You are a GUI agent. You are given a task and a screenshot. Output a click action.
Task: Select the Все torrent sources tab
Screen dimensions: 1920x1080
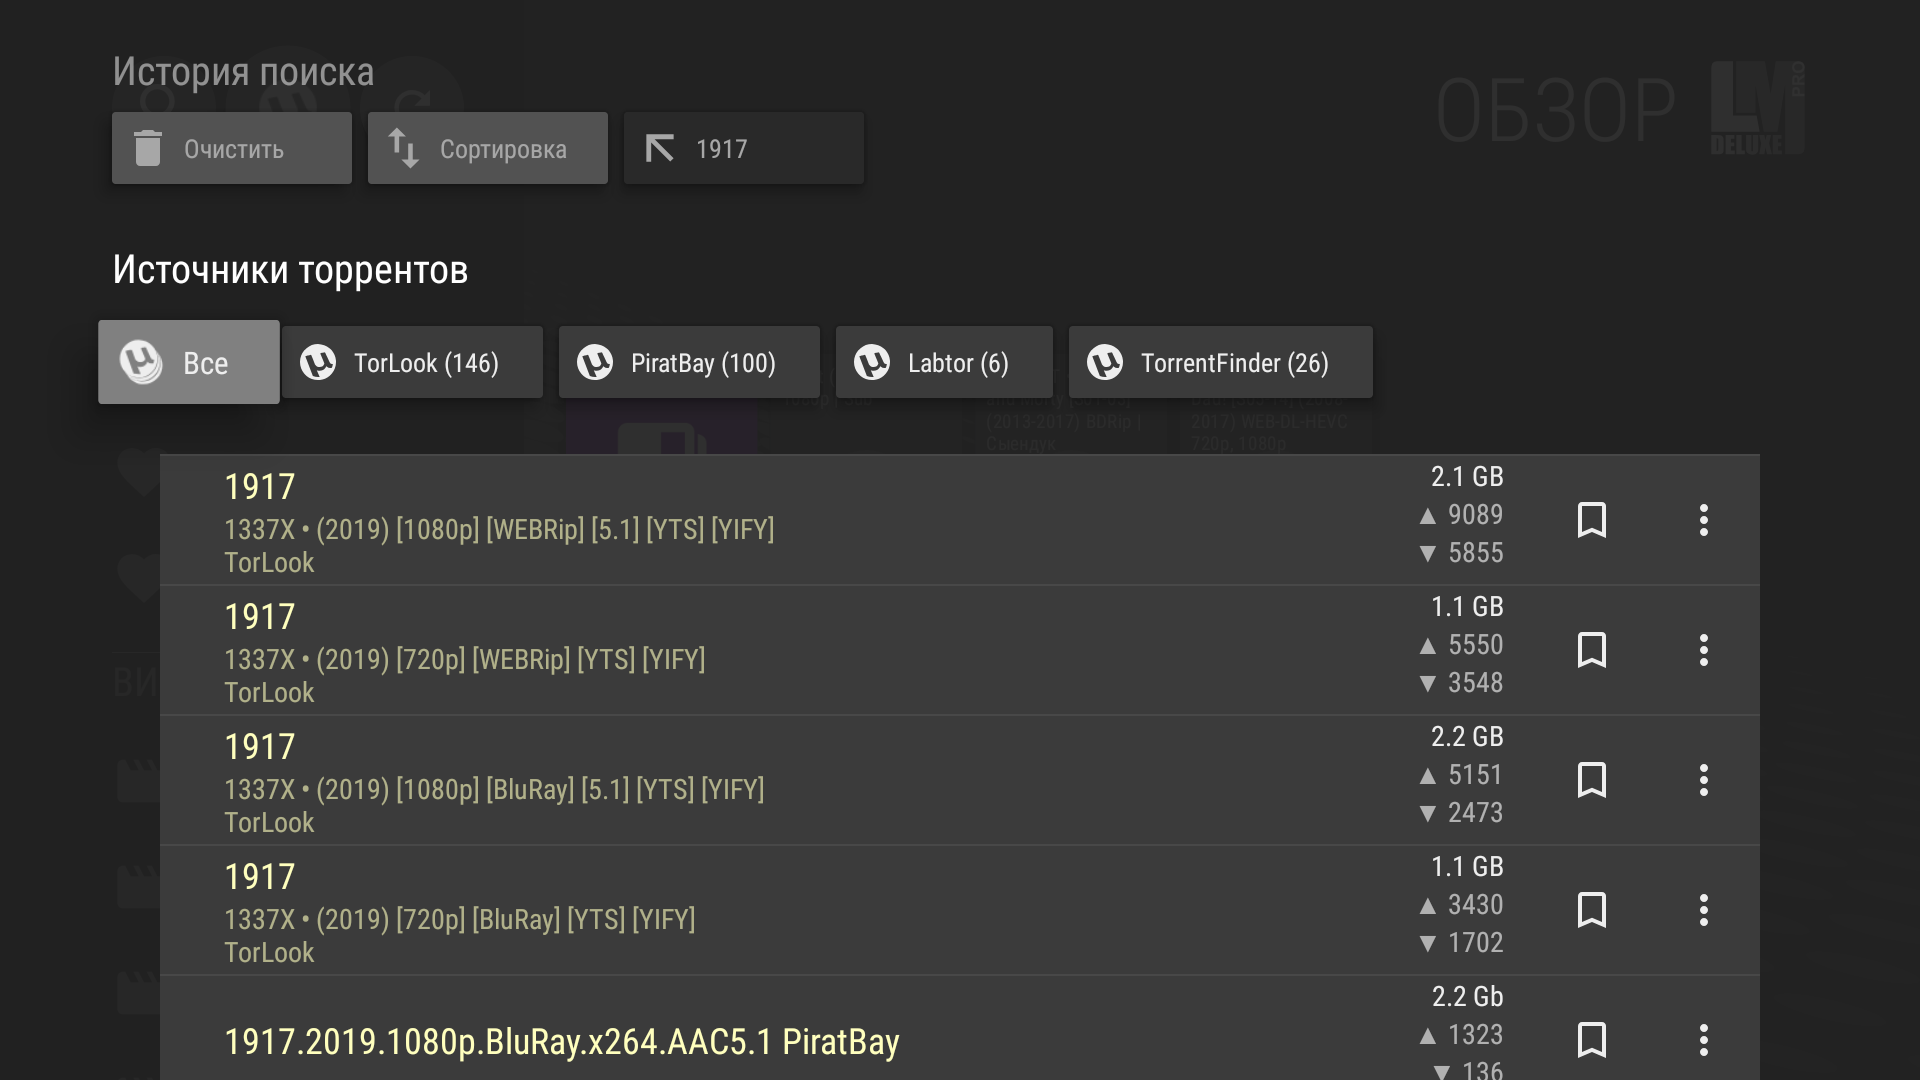point(189,362)
